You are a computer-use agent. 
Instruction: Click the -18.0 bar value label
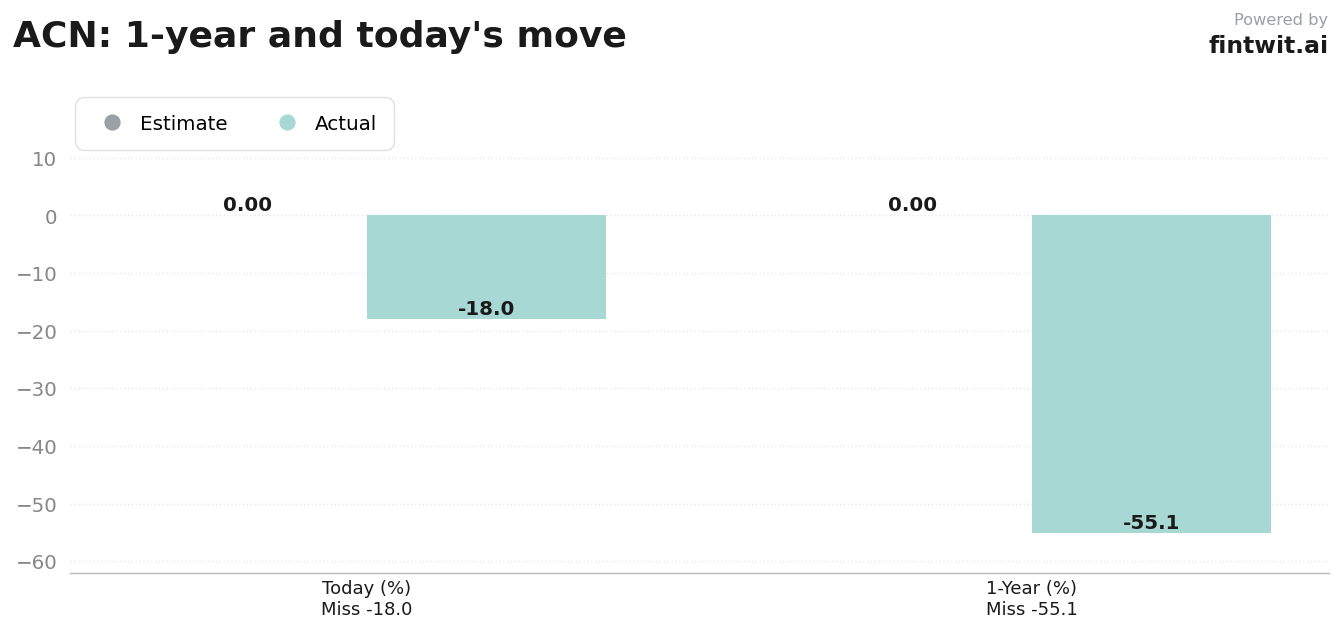tap(486, 309)
